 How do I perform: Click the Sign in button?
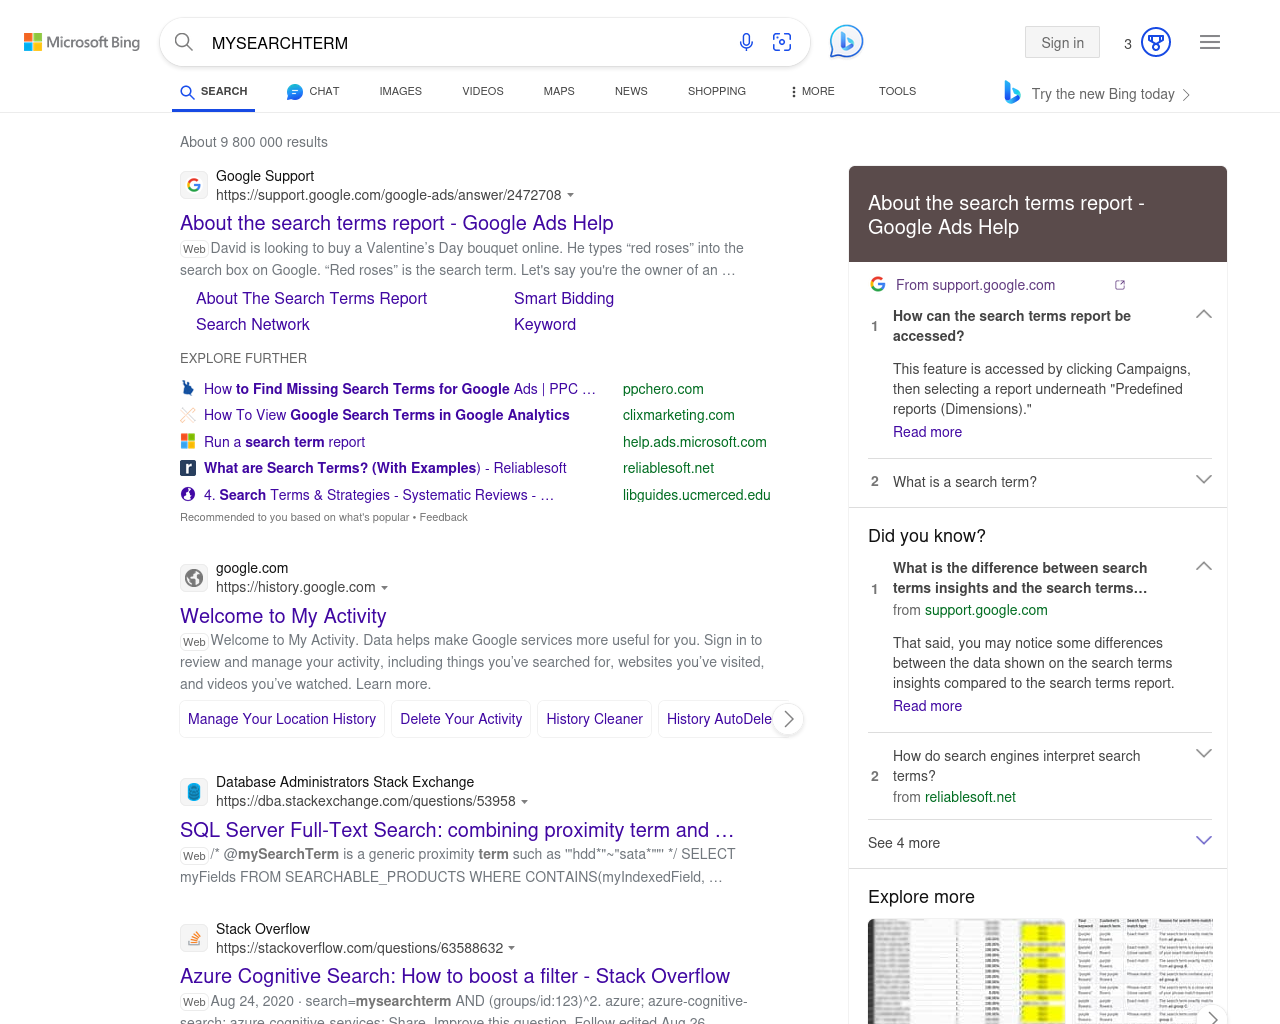pyautogui.click(x=1062, y=42)
